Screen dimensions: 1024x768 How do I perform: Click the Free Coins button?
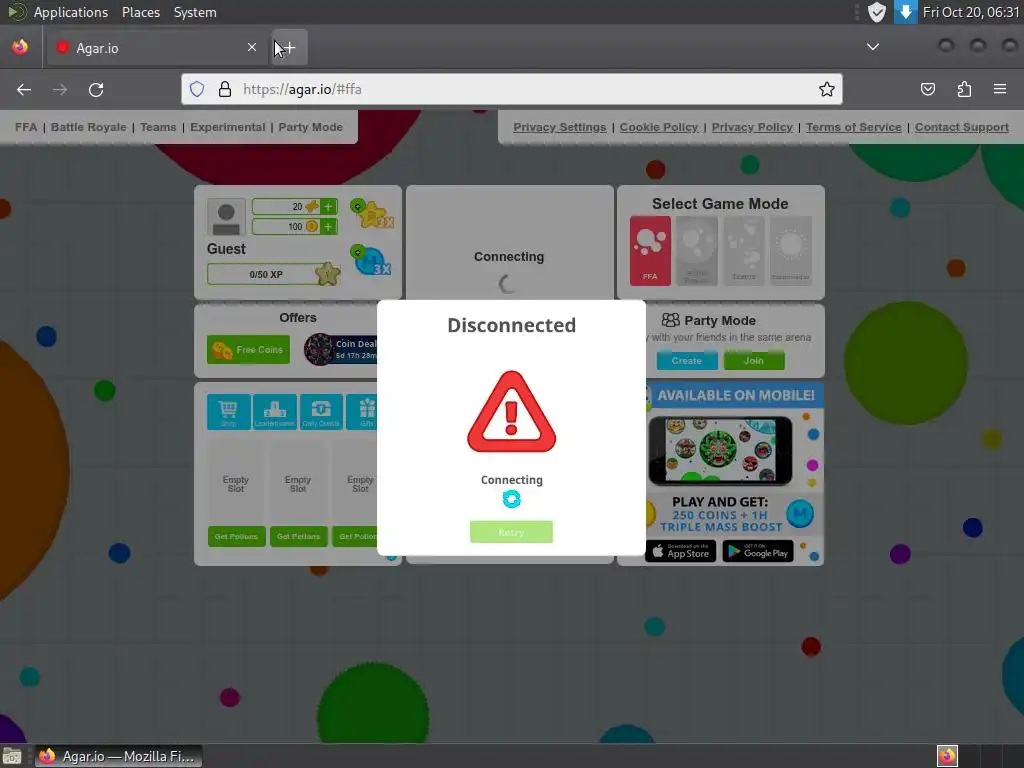tap(248, 349)
